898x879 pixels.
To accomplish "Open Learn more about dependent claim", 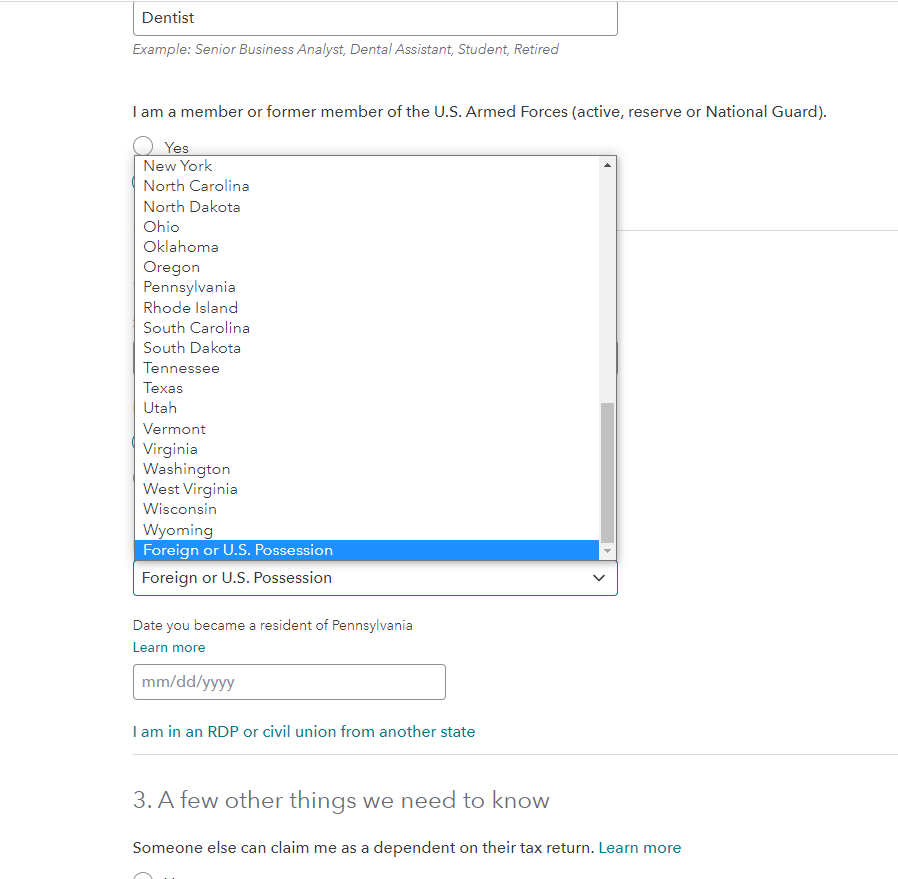I will (x=640, y=848).
